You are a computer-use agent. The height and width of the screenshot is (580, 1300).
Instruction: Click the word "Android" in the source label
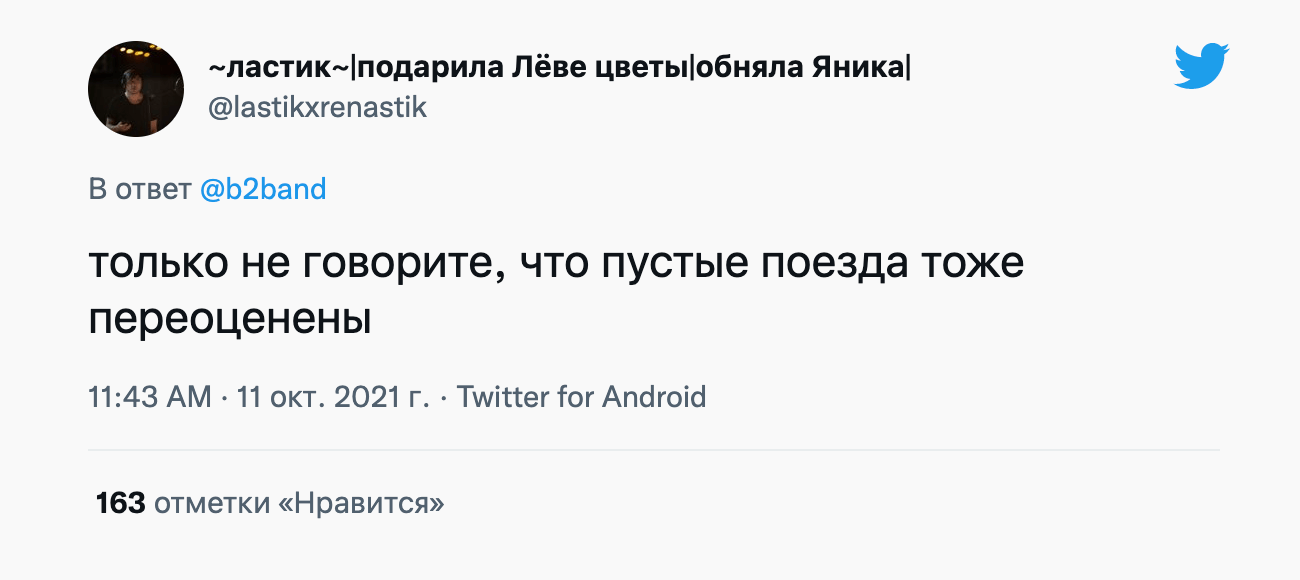[x=654, y=396]
